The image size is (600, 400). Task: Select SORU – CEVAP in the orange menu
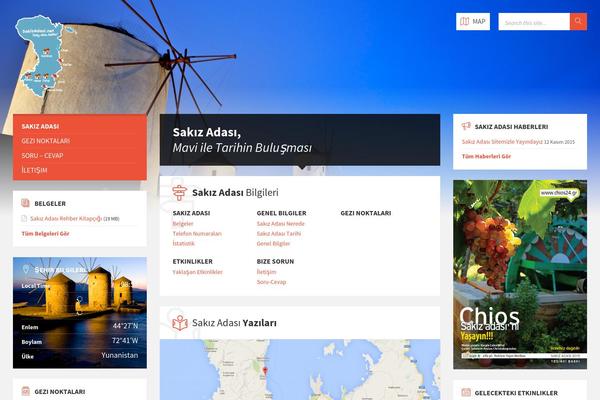(x=42, y=155)
